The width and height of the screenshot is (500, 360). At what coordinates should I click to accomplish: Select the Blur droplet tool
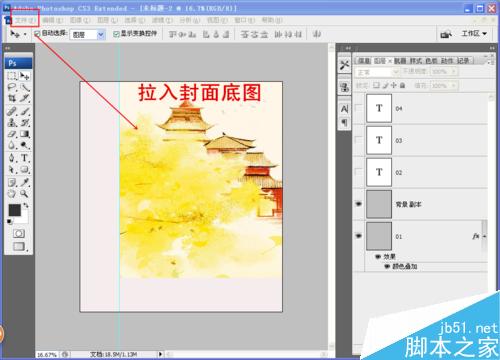click(x=12, y=145)
